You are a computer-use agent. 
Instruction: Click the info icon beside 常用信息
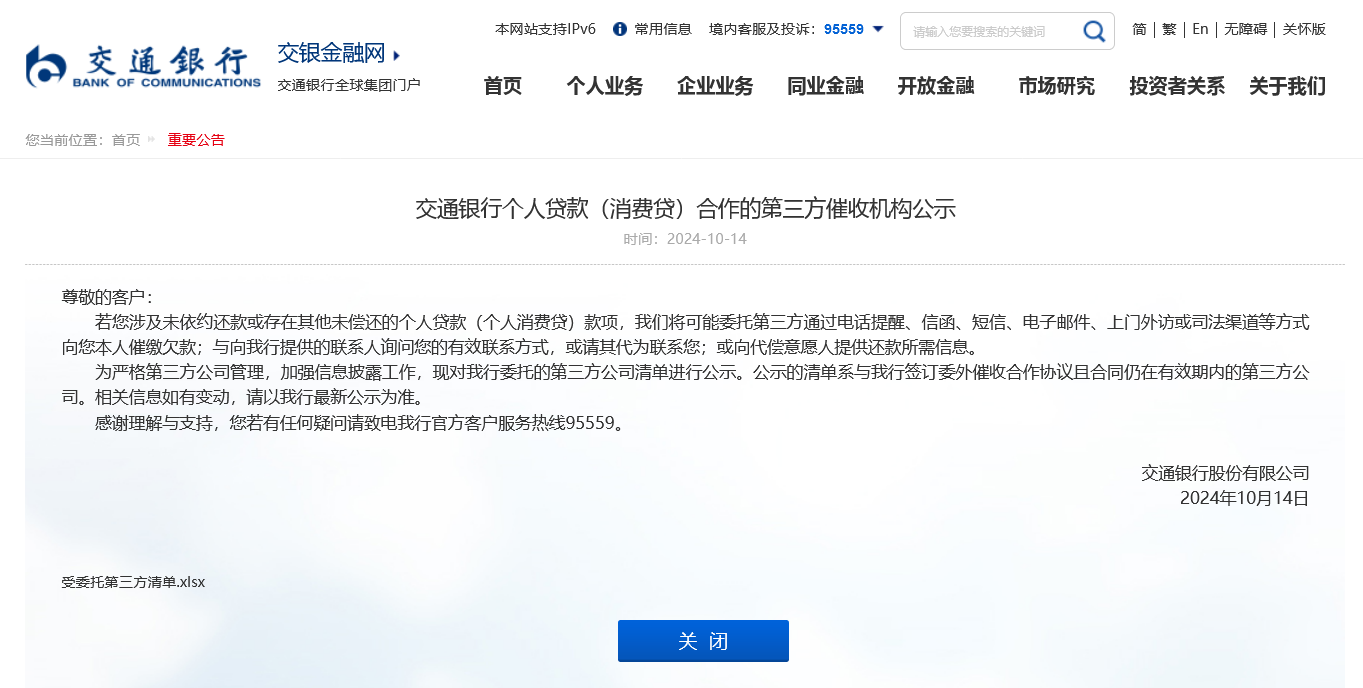point(620,29)
